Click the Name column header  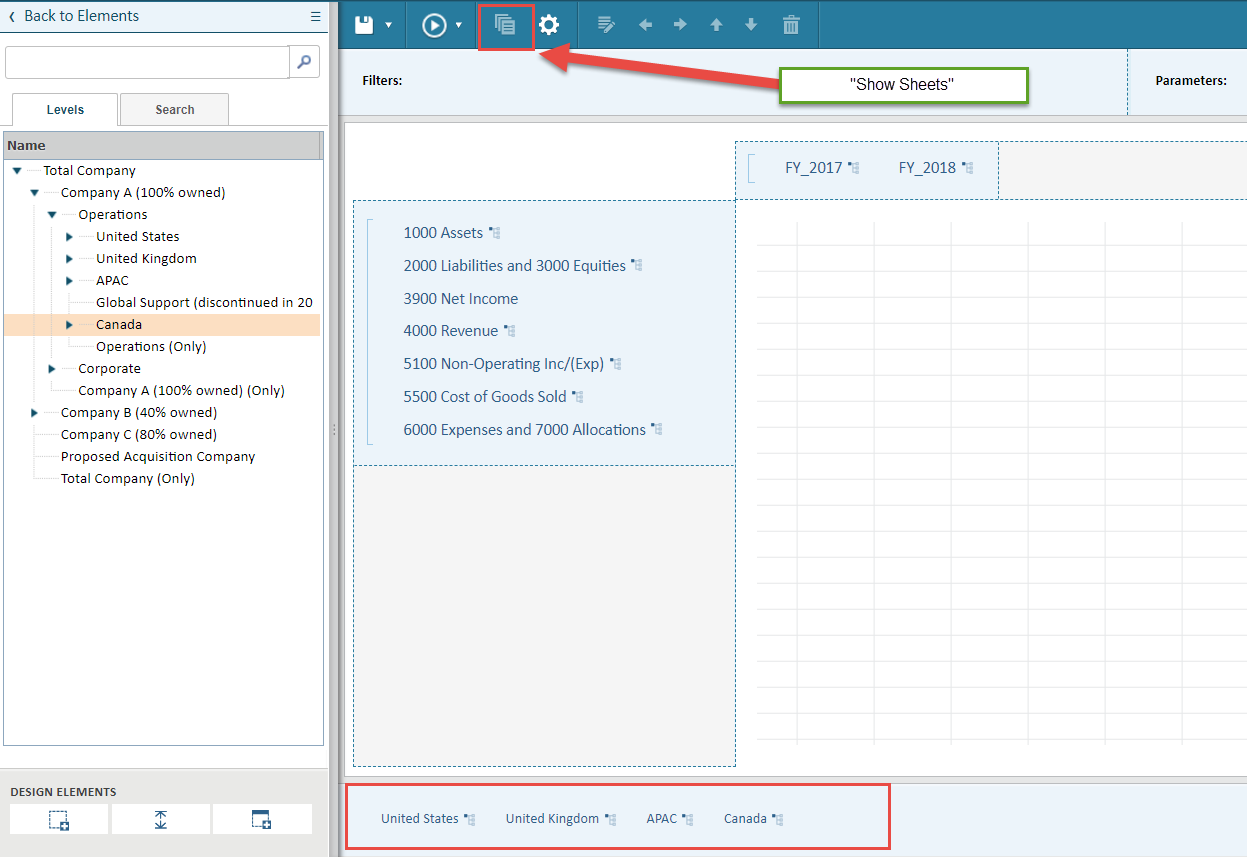pyautogui.click(x=162, y=146)
